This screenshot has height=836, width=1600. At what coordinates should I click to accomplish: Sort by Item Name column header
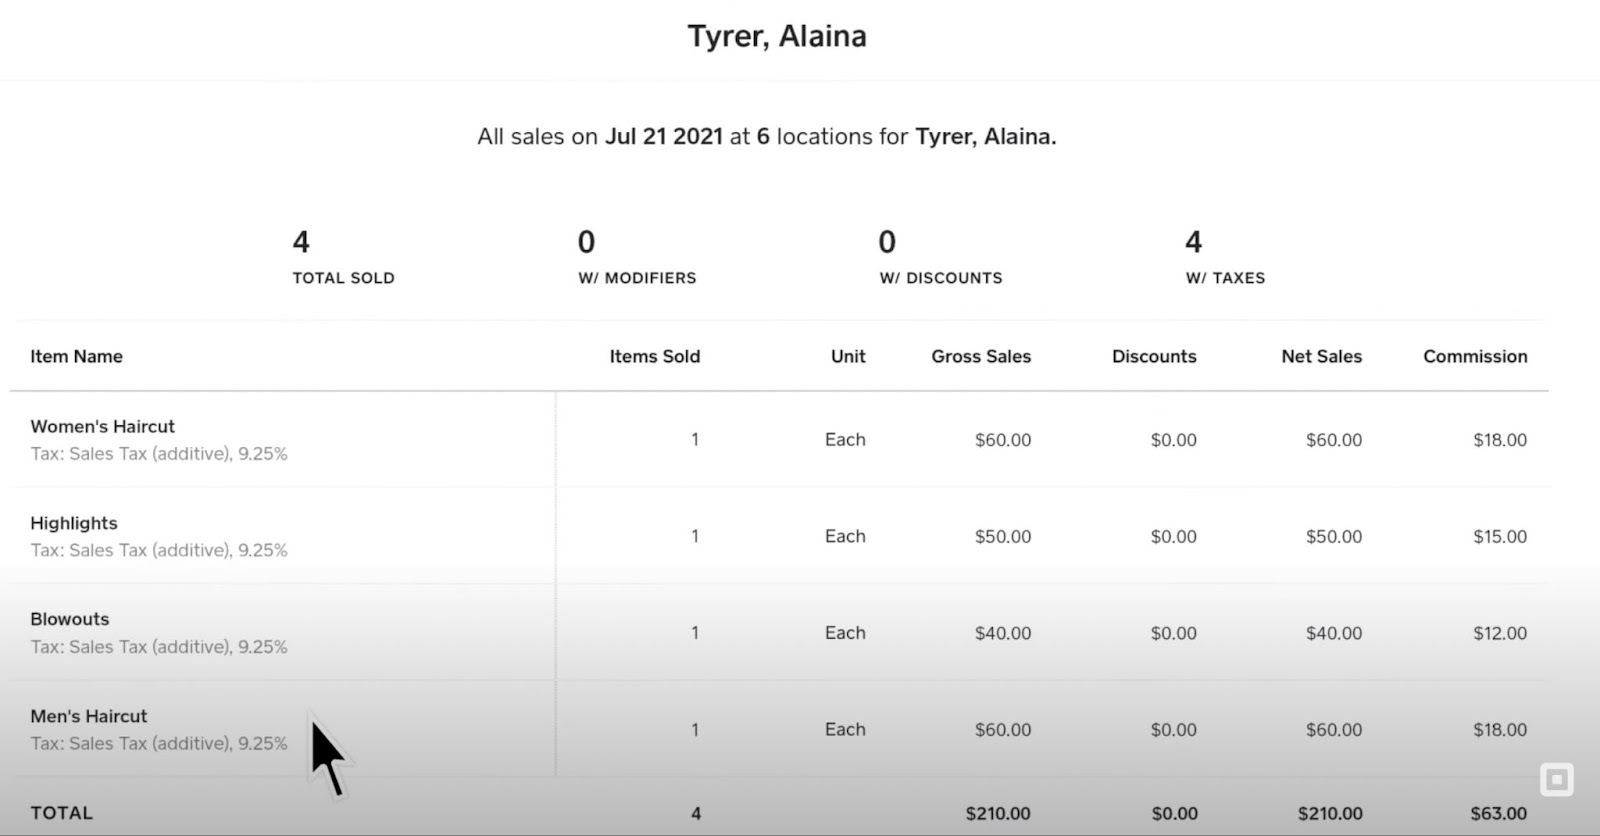coord(76,356)
